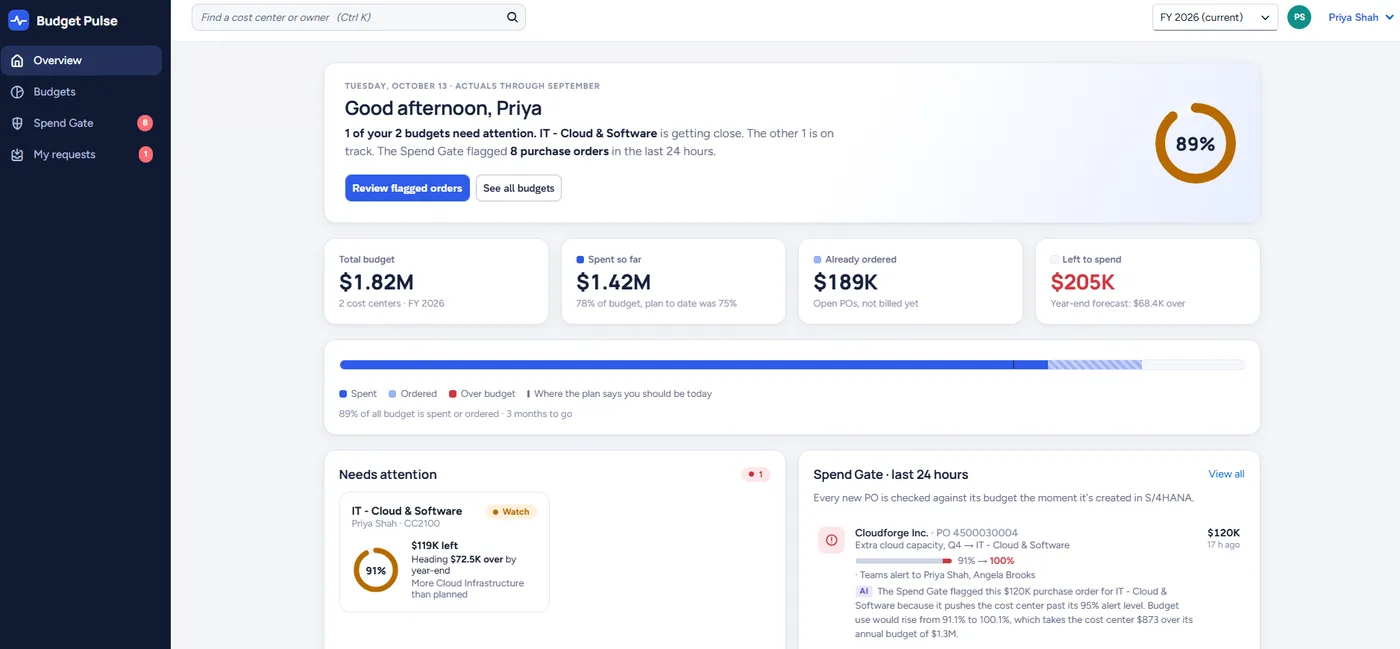Screen dimensions: 1400x649
Task: Click the Cloudforge 91% to 100% bar
Action: click(904, 561)
